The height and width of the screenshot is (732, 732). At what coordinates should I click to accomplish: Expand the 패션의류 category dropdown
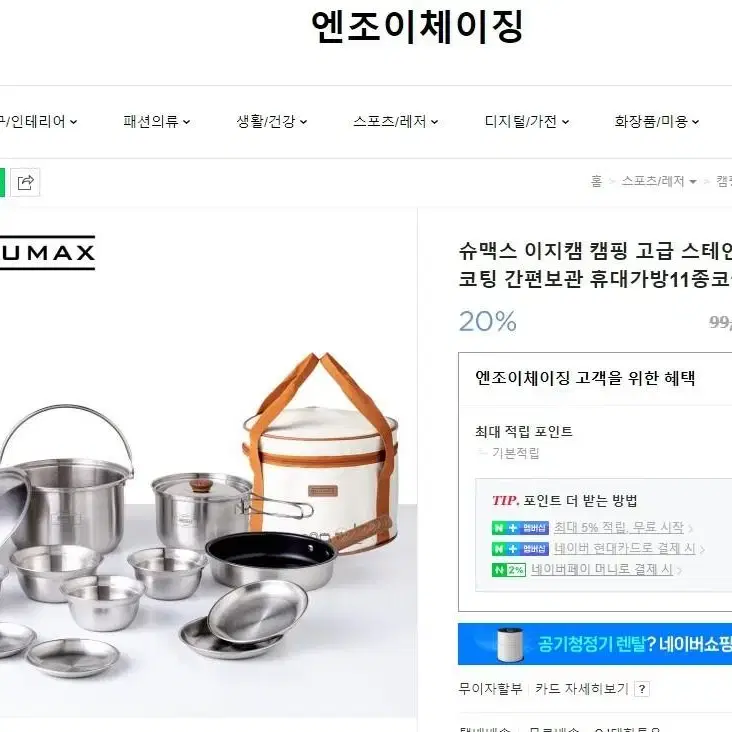click(x=156, y=122)
